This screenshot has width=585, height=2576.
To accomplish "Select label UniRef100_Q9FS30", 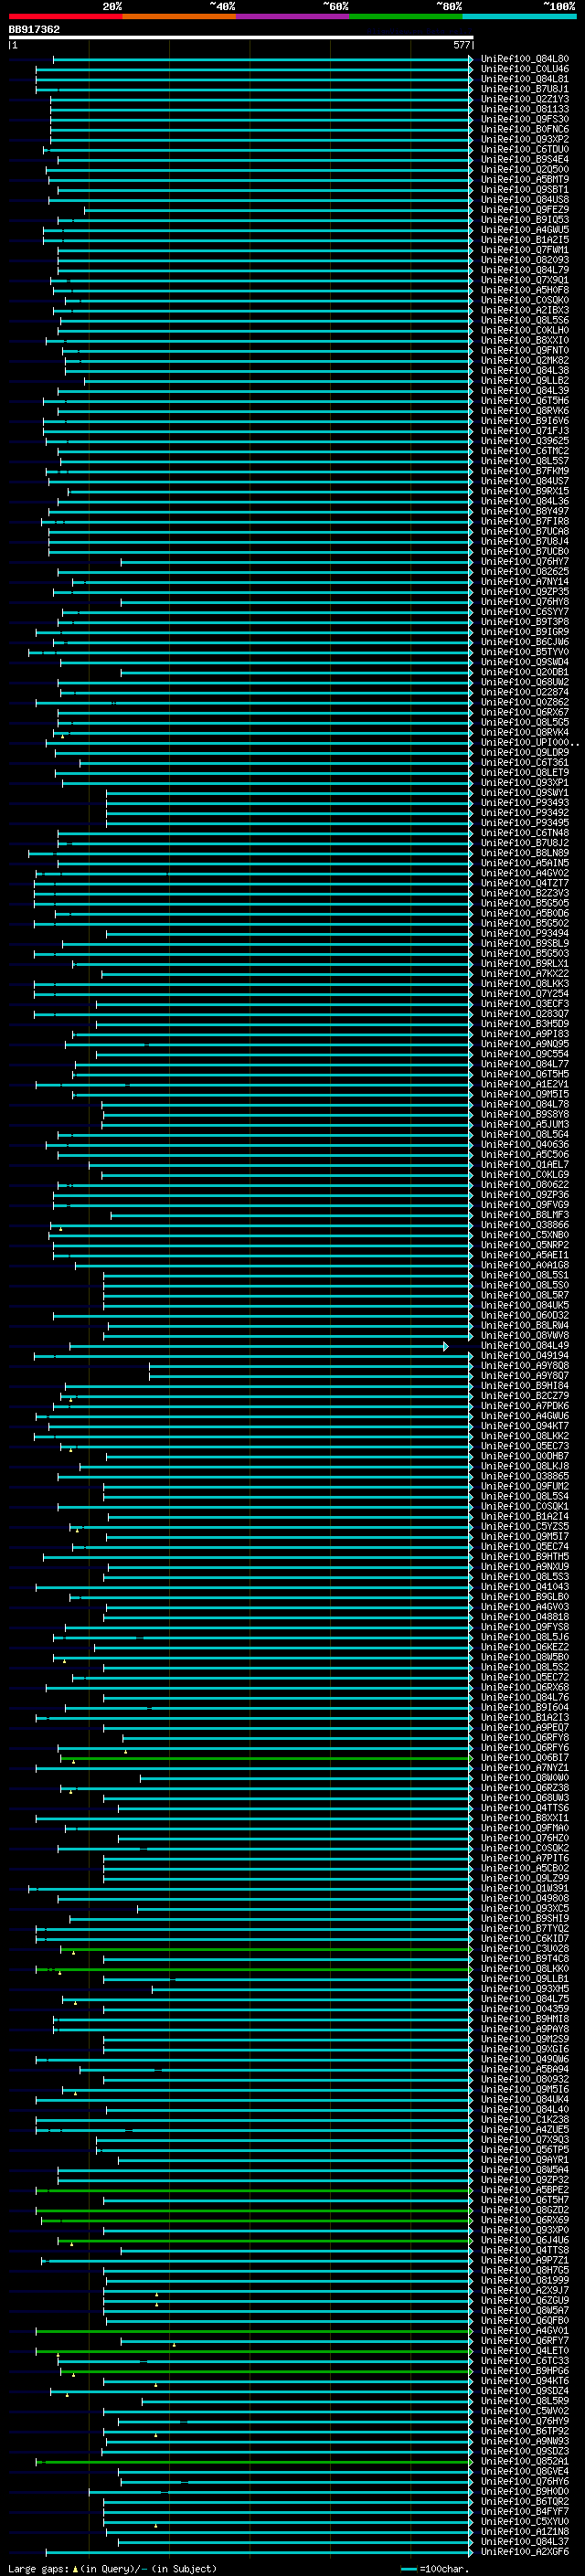I will 525,119.
